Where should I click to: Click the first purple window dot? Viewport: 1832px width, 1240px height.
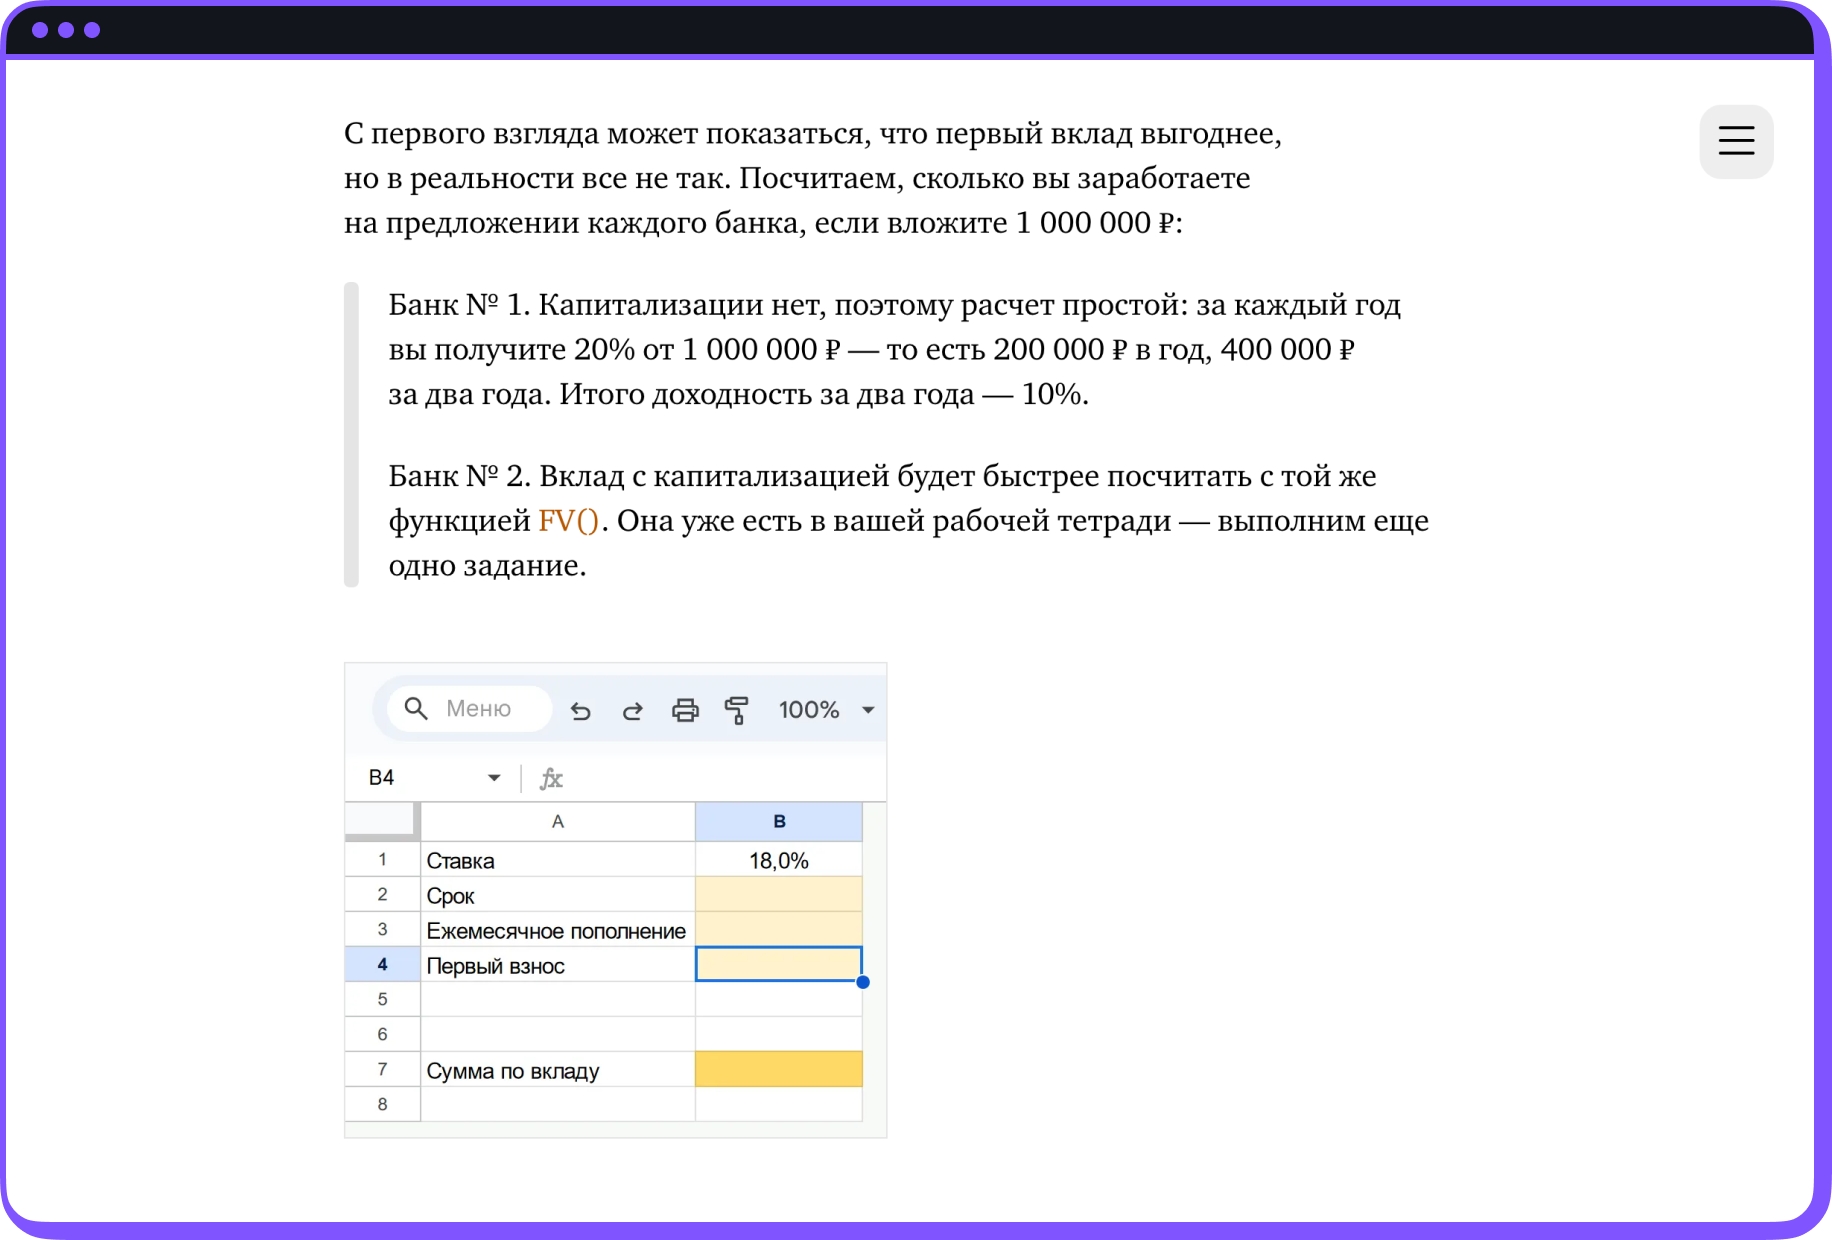click(x=40, y=30)
